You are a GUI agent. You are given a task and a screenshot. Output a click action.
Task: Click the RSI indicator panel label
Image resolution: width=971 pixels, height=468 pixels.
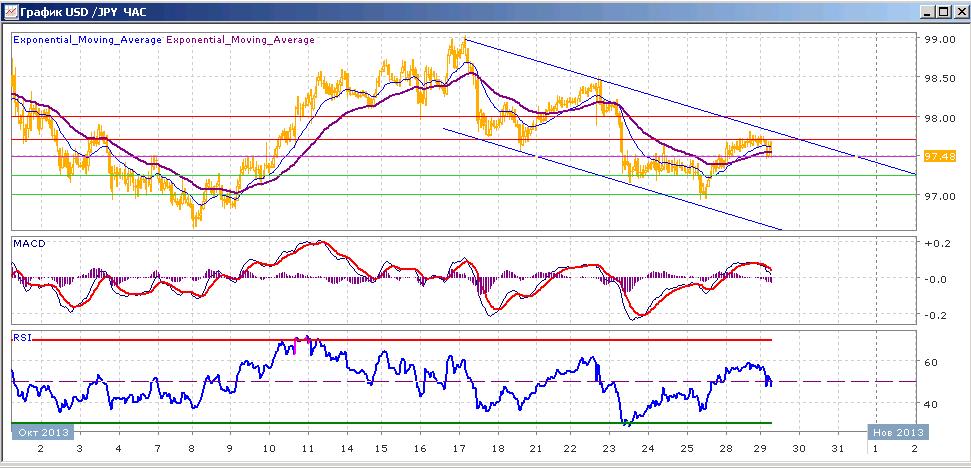(x=20, y=338)
